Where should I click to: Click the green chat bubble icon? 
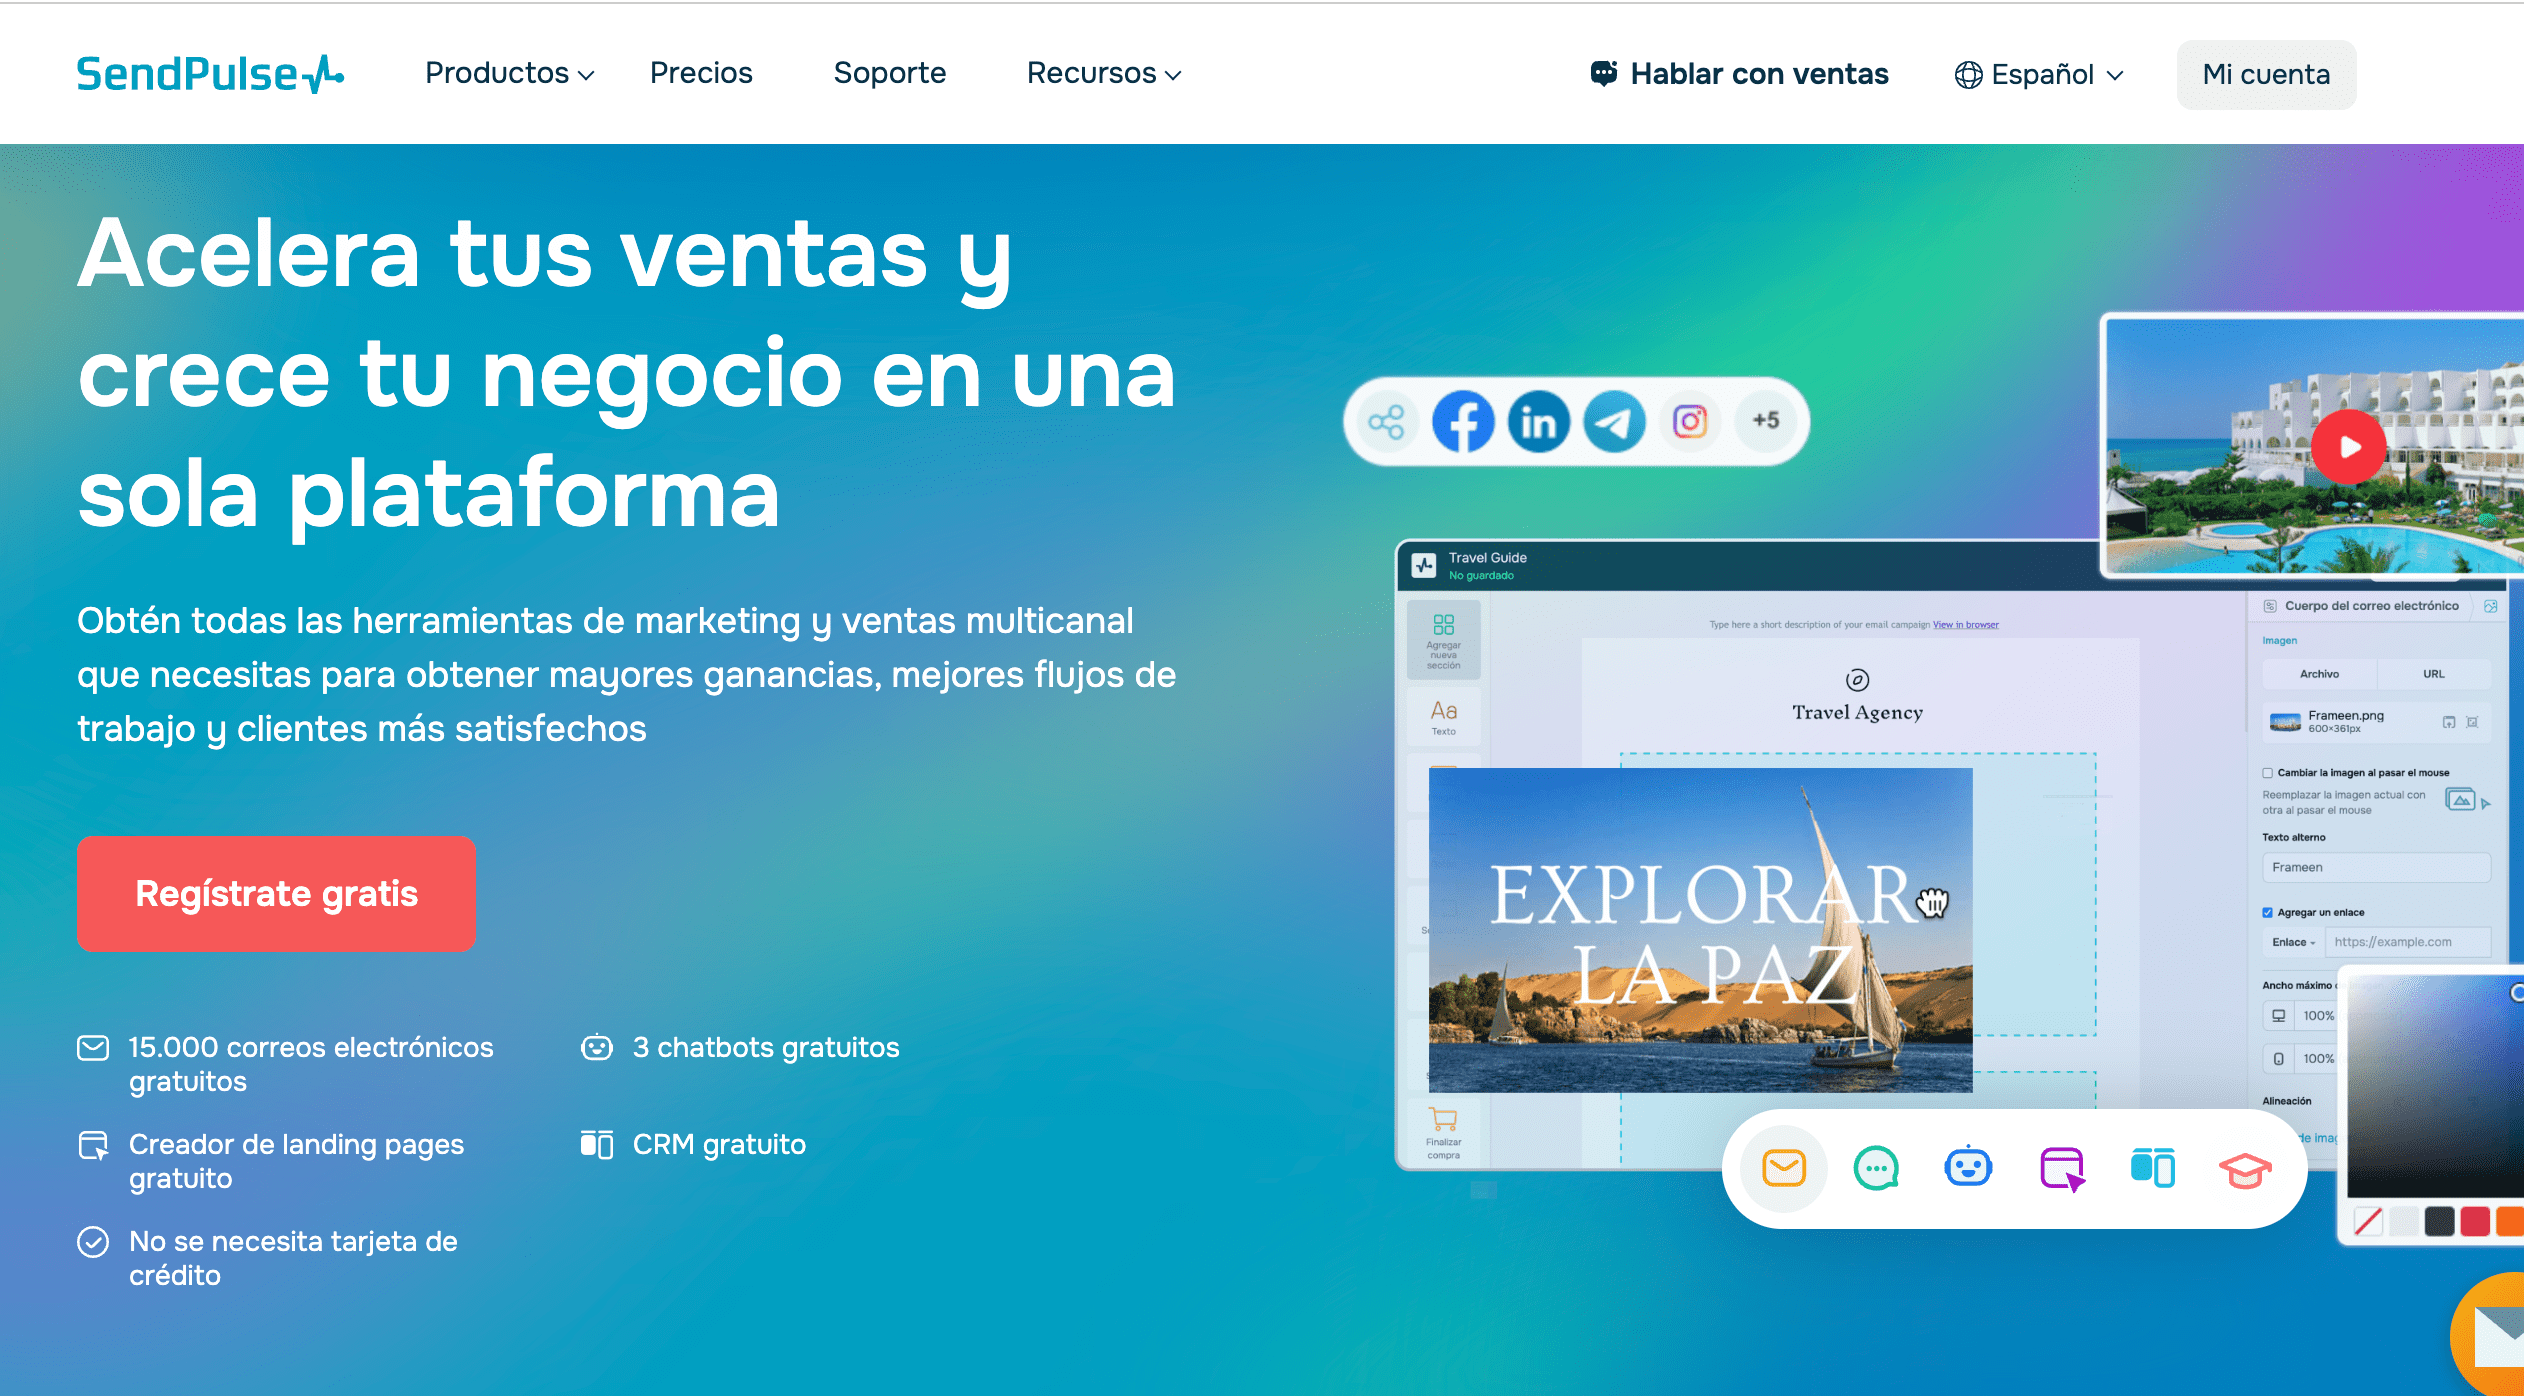coord(1876,1168)
